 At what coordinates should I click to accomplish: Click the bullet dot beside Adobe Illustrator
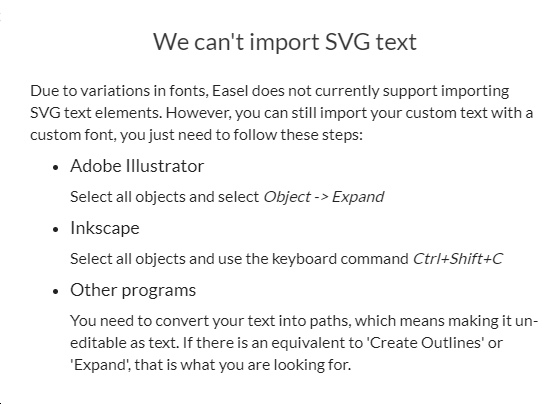pyautogui.click(x=56, y=168)
